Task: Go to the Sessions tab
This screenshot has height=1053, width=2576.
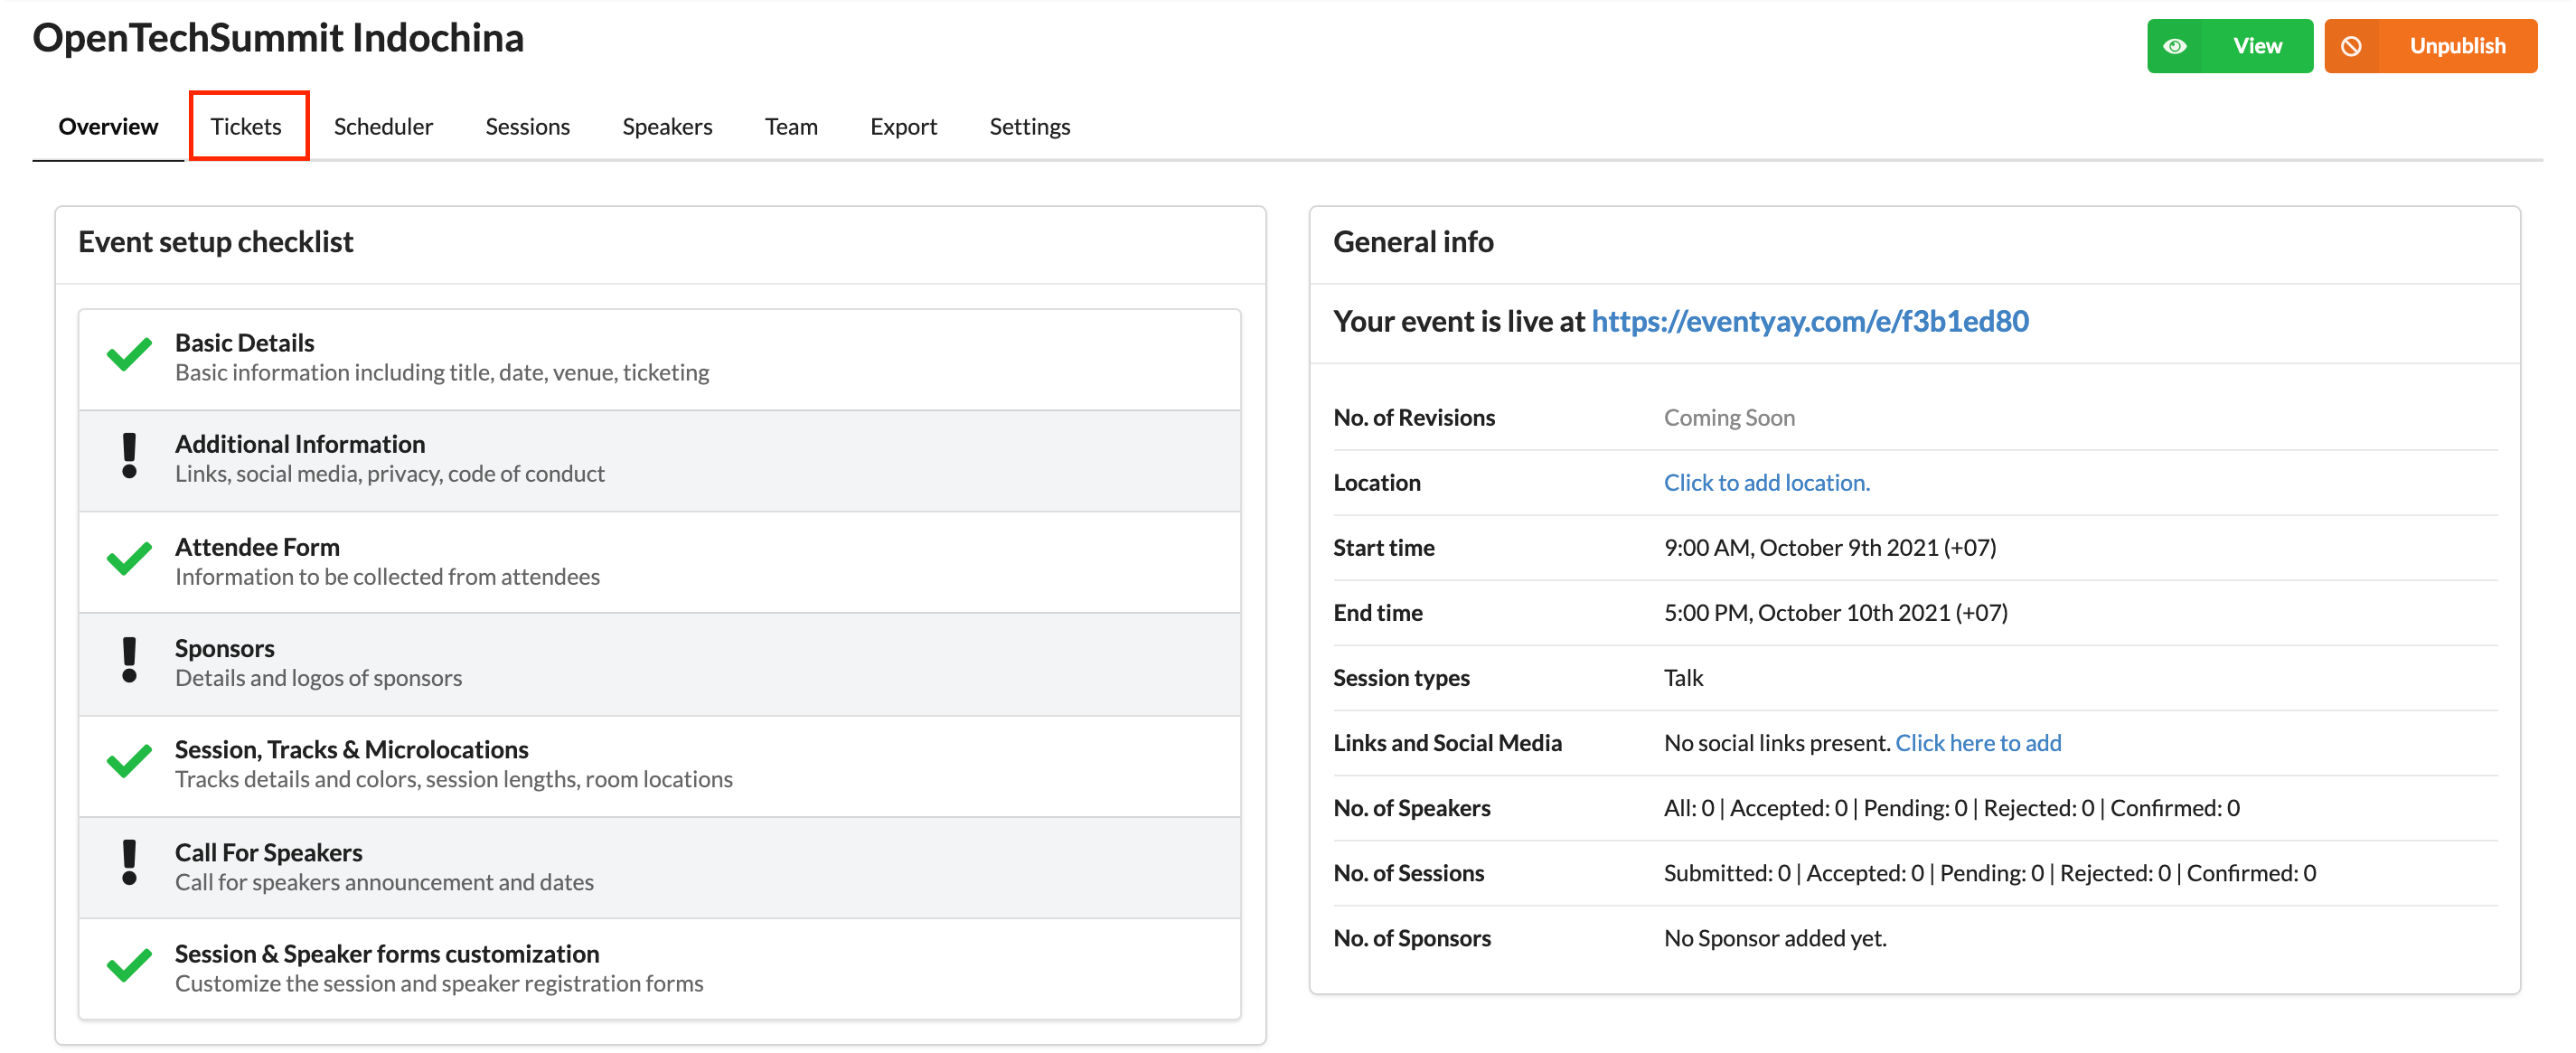Action: tap(527, 127)
